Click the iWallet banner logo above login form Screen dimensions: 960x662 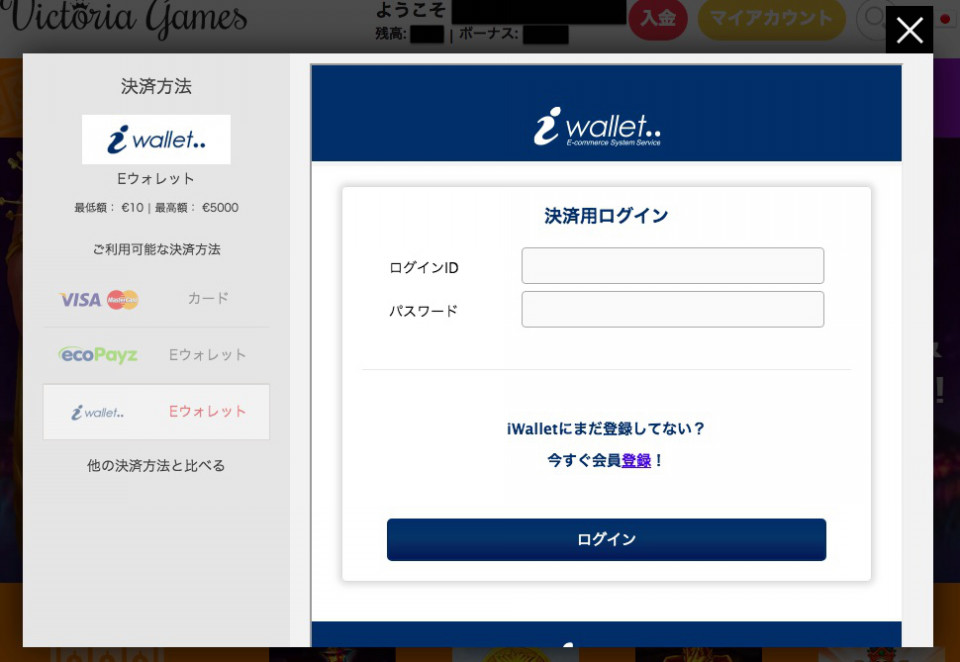[x=598, y=127]
